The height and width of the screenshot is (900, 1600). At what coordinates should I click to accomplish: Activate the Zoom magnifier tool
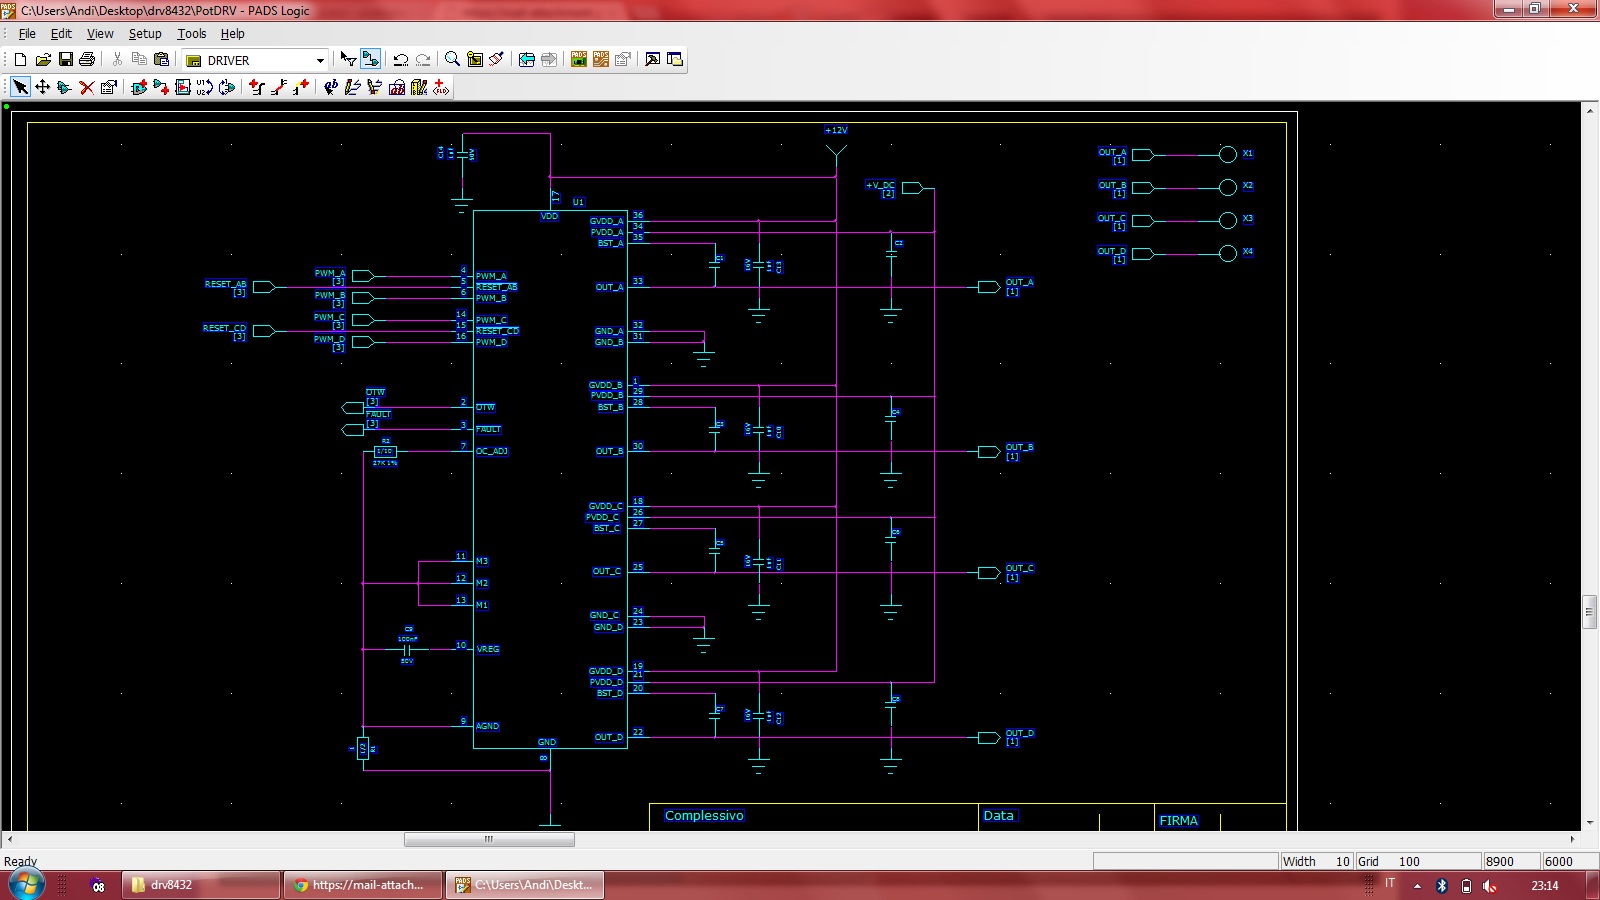(452, 60)
